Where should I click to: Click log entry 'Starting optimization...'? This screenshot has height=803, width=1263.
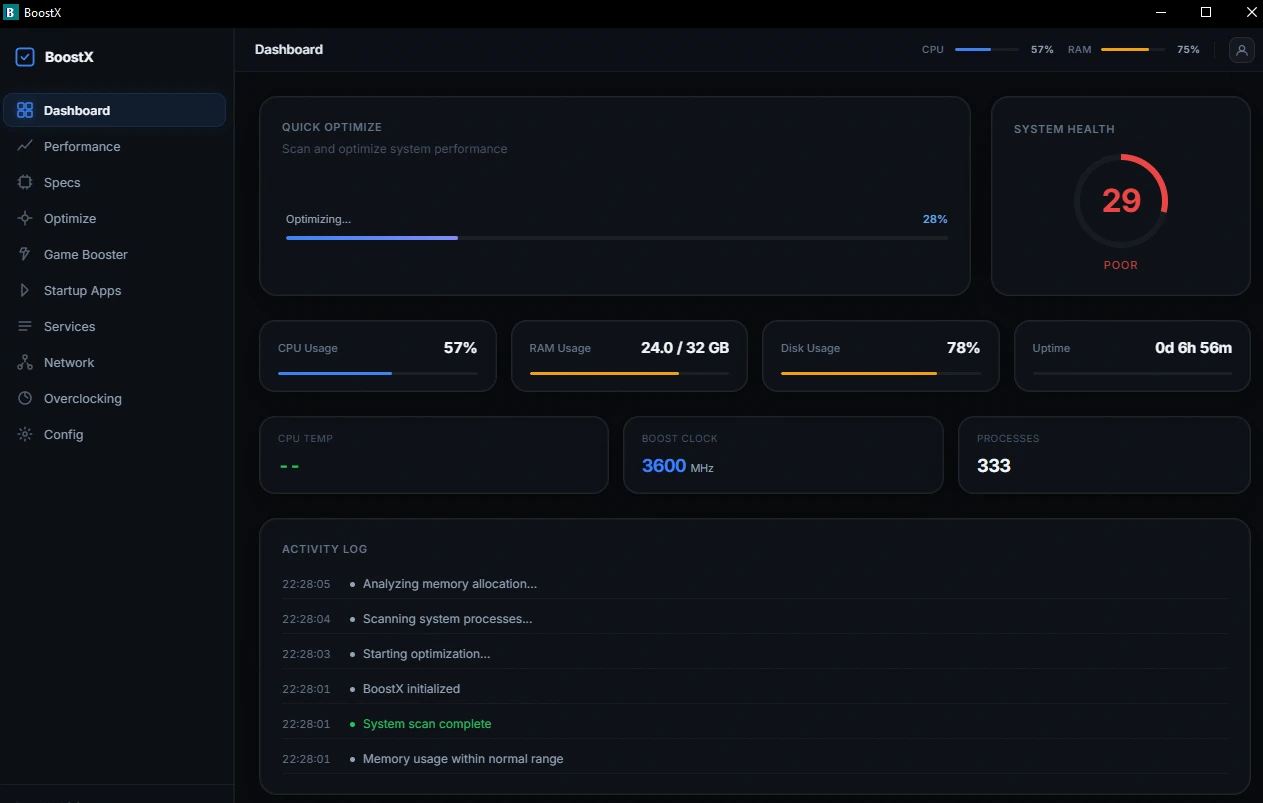pos(426,654)
